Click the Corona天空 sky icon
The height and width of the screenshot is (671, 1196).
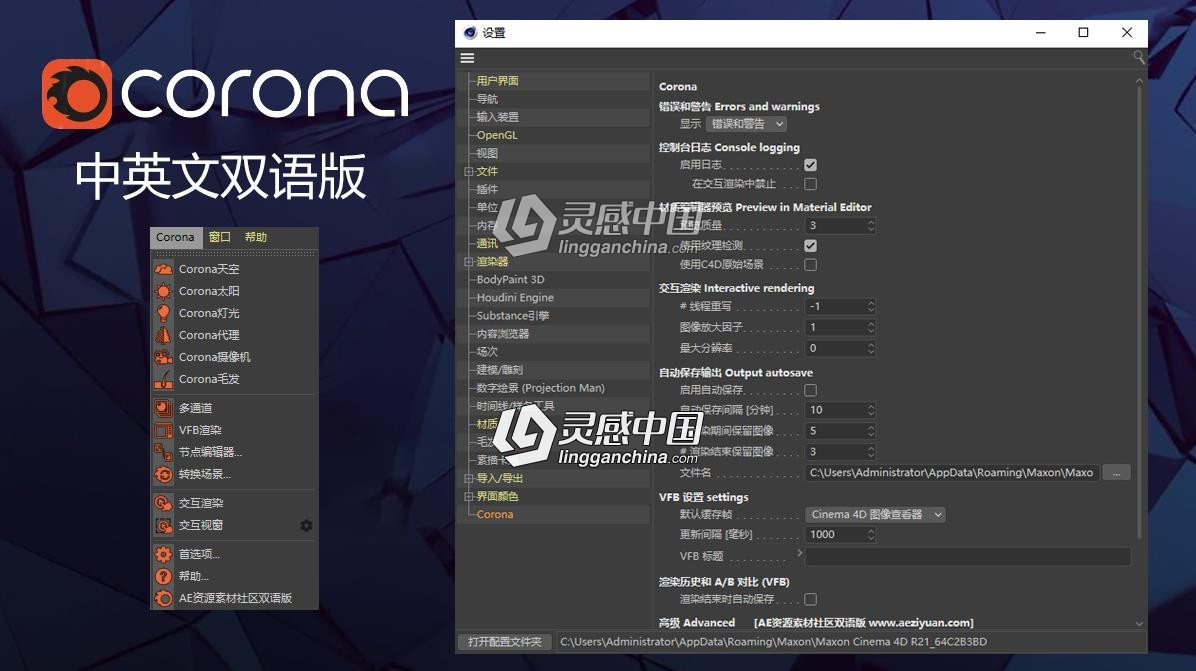163,269
